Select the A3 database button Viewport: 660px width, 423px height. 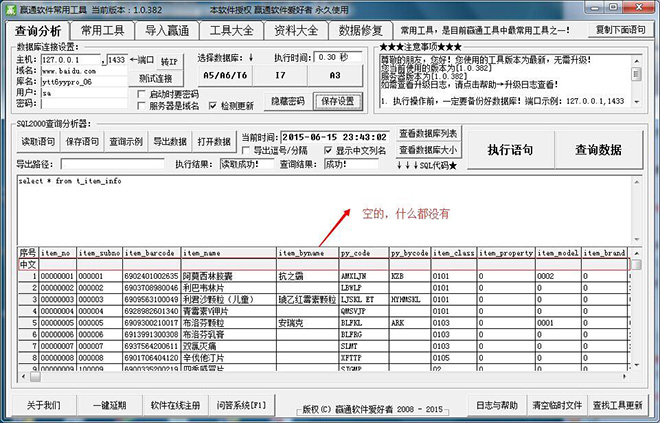(335, 76)
